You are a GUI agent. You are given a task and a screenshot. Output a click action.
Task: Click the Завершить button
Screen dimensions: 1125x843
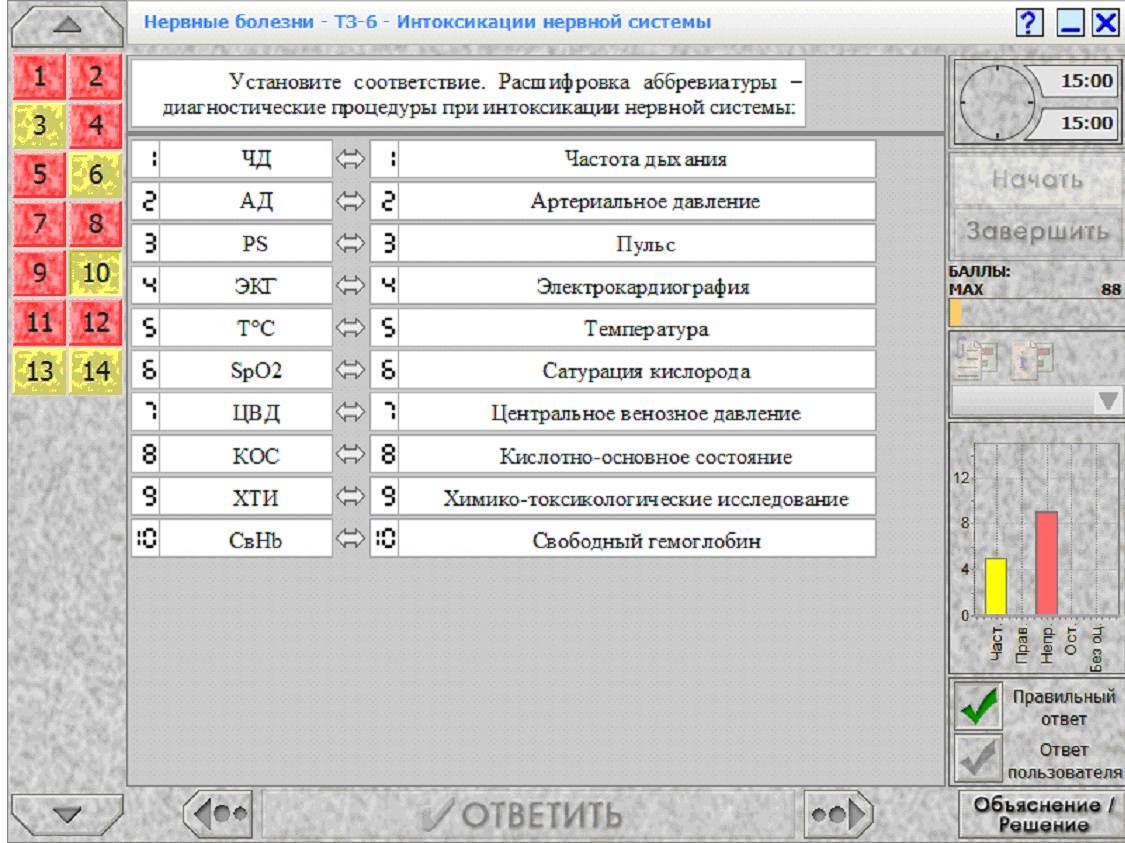pyautogui.click(x=1037, y=232)
